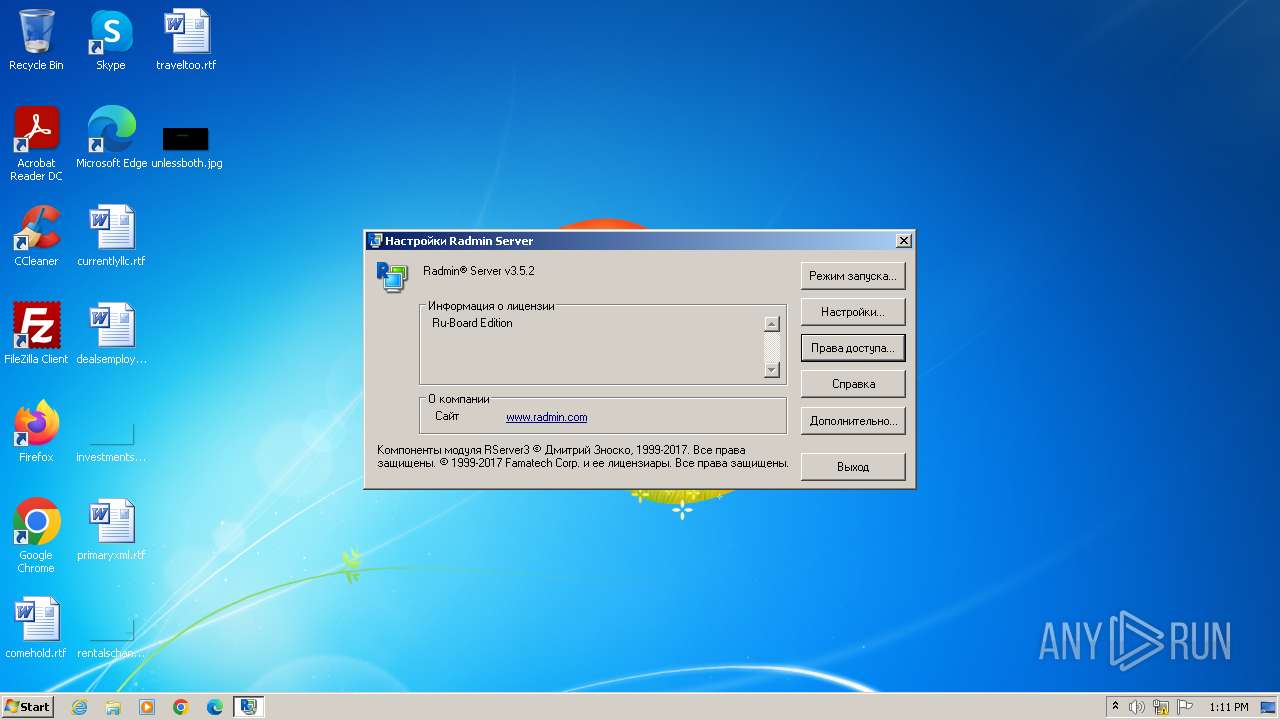1280x720 pixels.
Task: Click the dialog title bar Radmin icon
Action: pyautogui.click(x=375, y=241)
